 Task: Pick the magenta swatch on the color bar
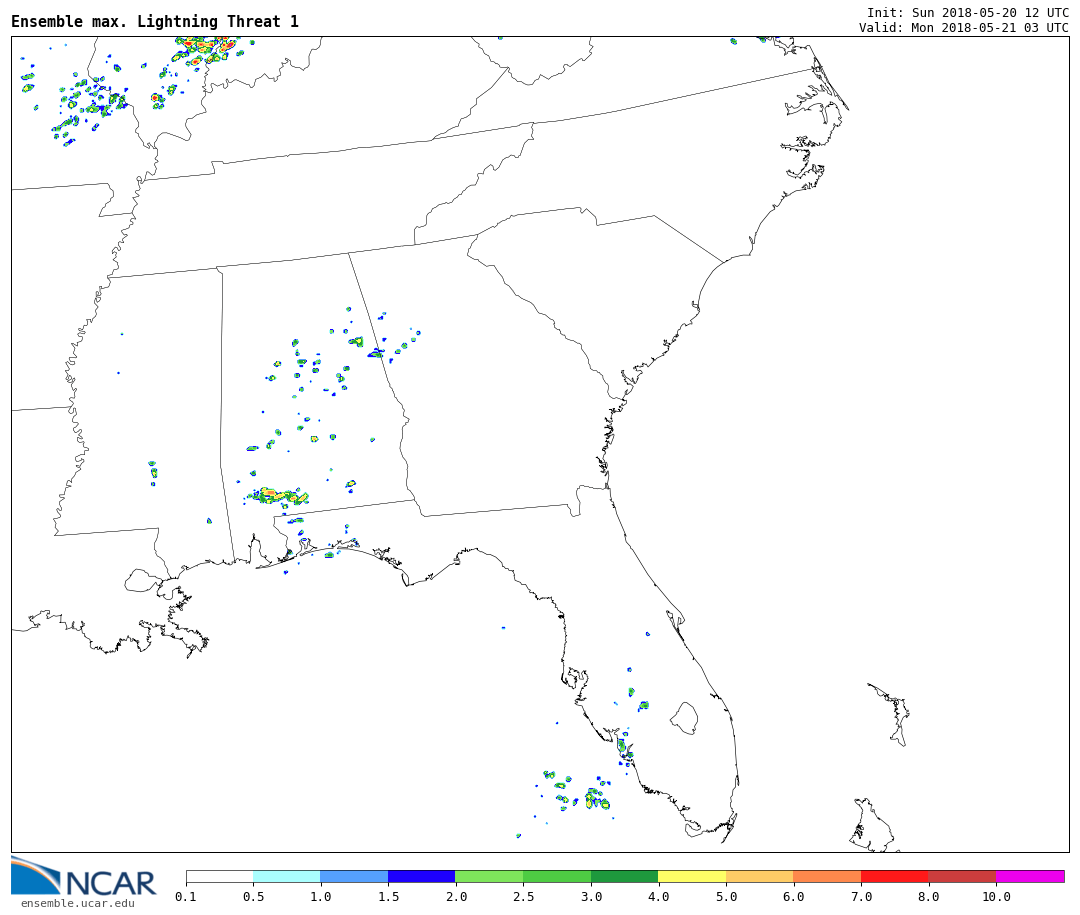point(1029,876)
